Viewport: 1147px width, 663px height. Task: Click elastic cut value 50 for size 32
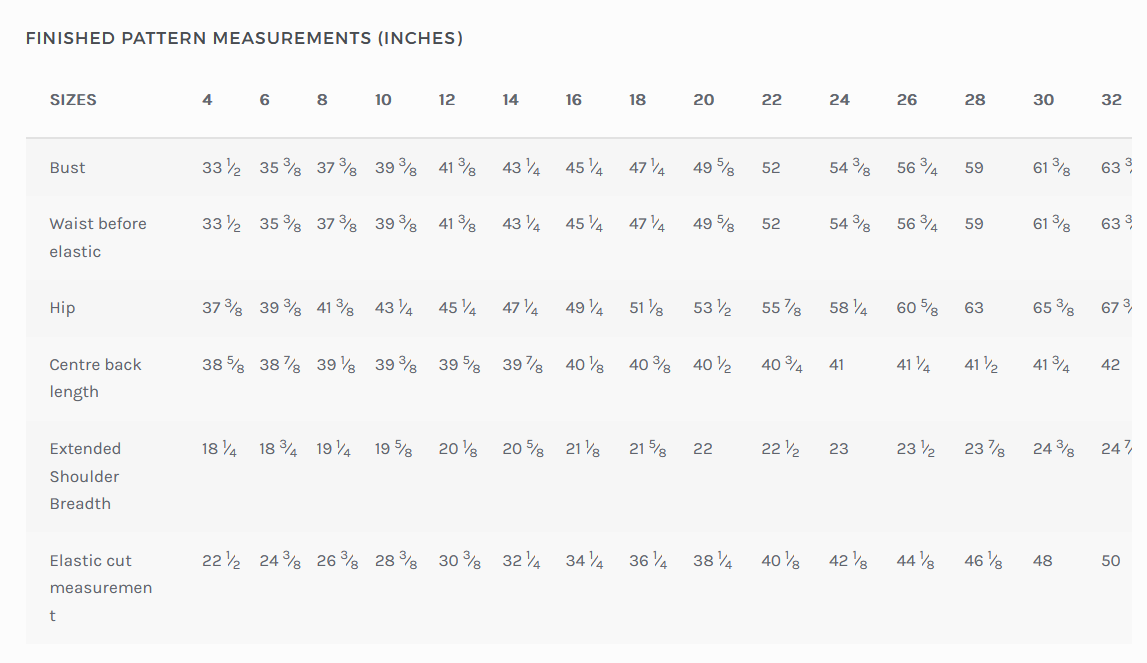point(1111,561)
